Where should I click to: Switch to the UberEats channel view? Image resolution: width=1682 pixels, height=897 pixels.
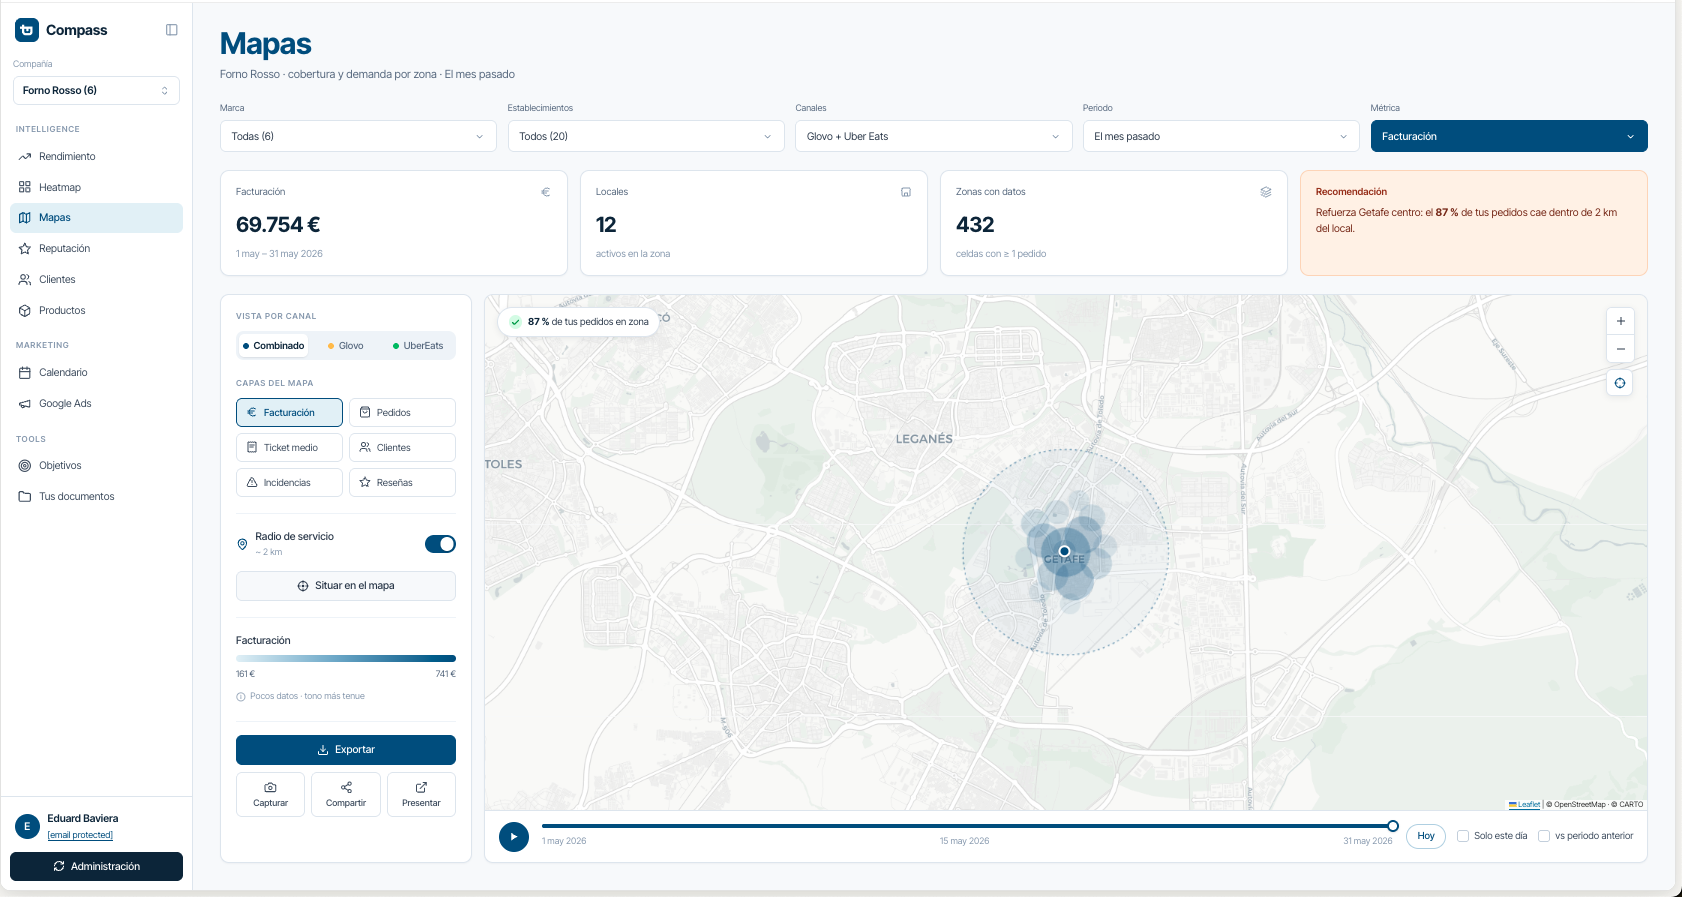[x=418, y=346]
